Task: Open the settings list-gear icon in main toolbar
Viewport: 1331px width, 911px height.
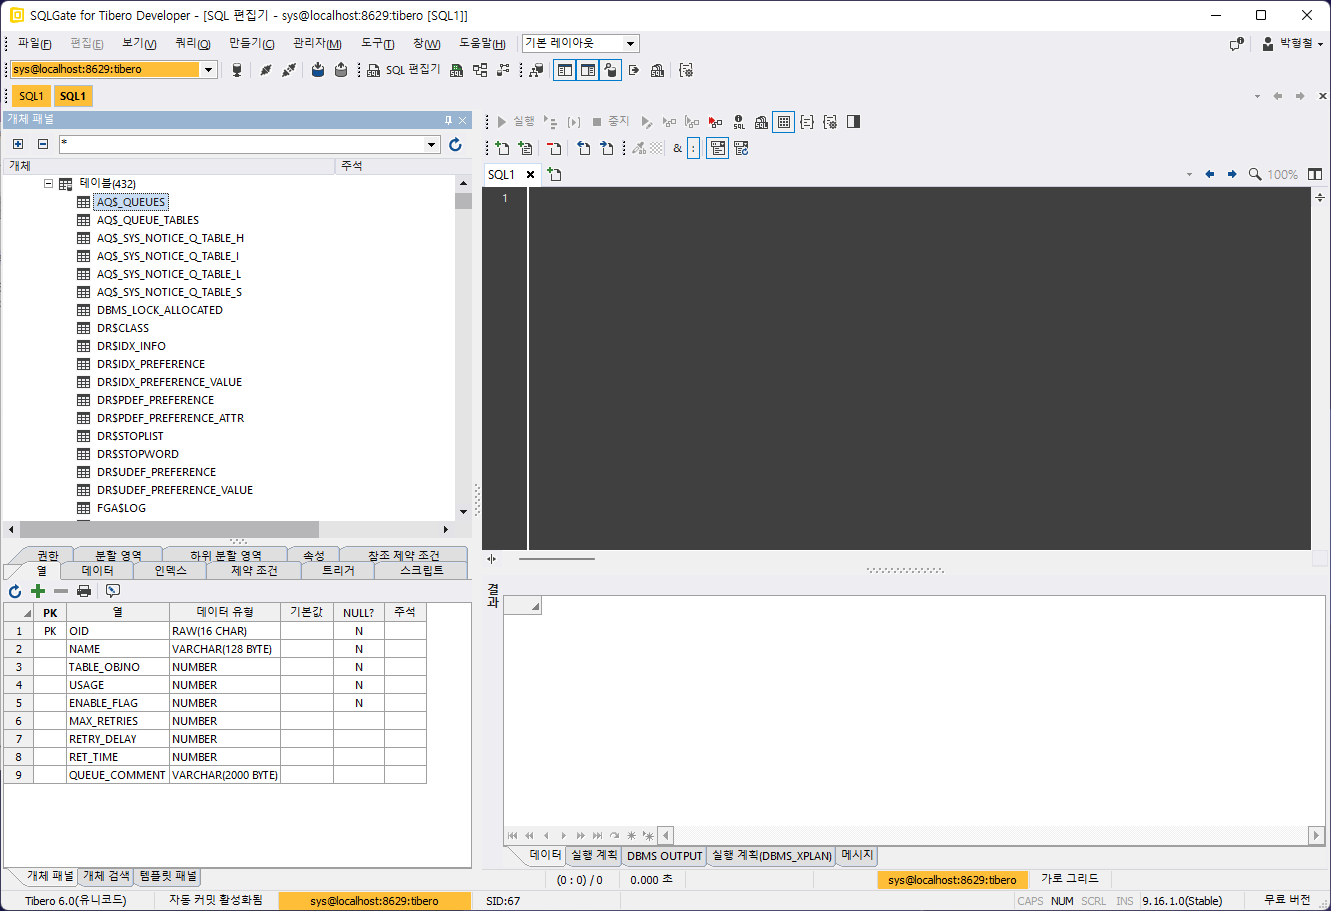Action: 686,70
